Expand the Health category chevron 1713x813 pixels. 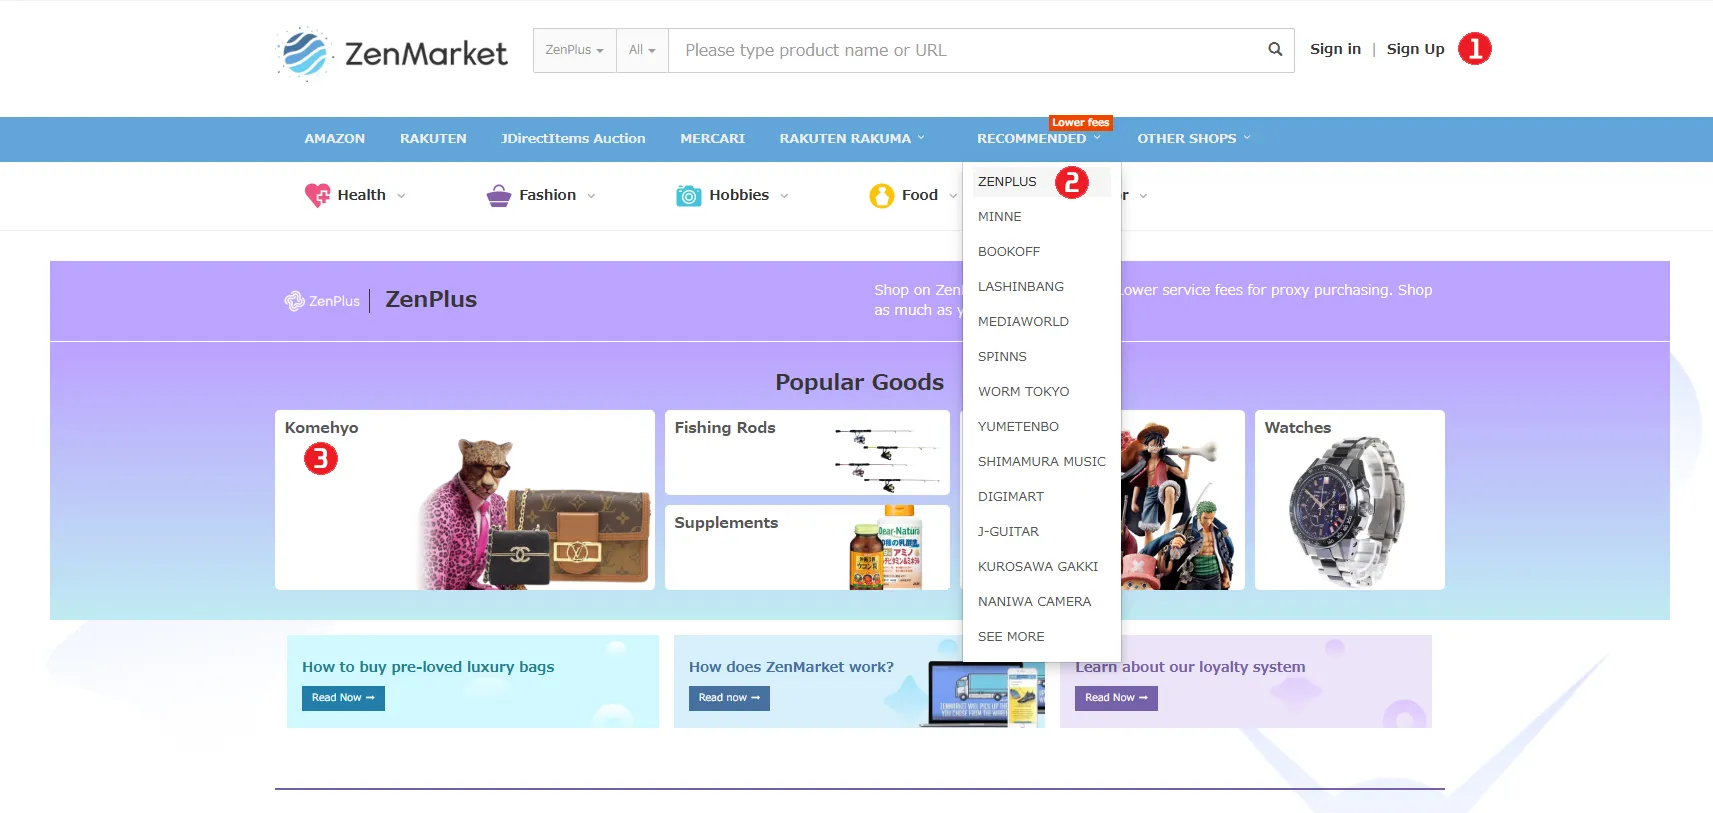(x=401, y=196)
